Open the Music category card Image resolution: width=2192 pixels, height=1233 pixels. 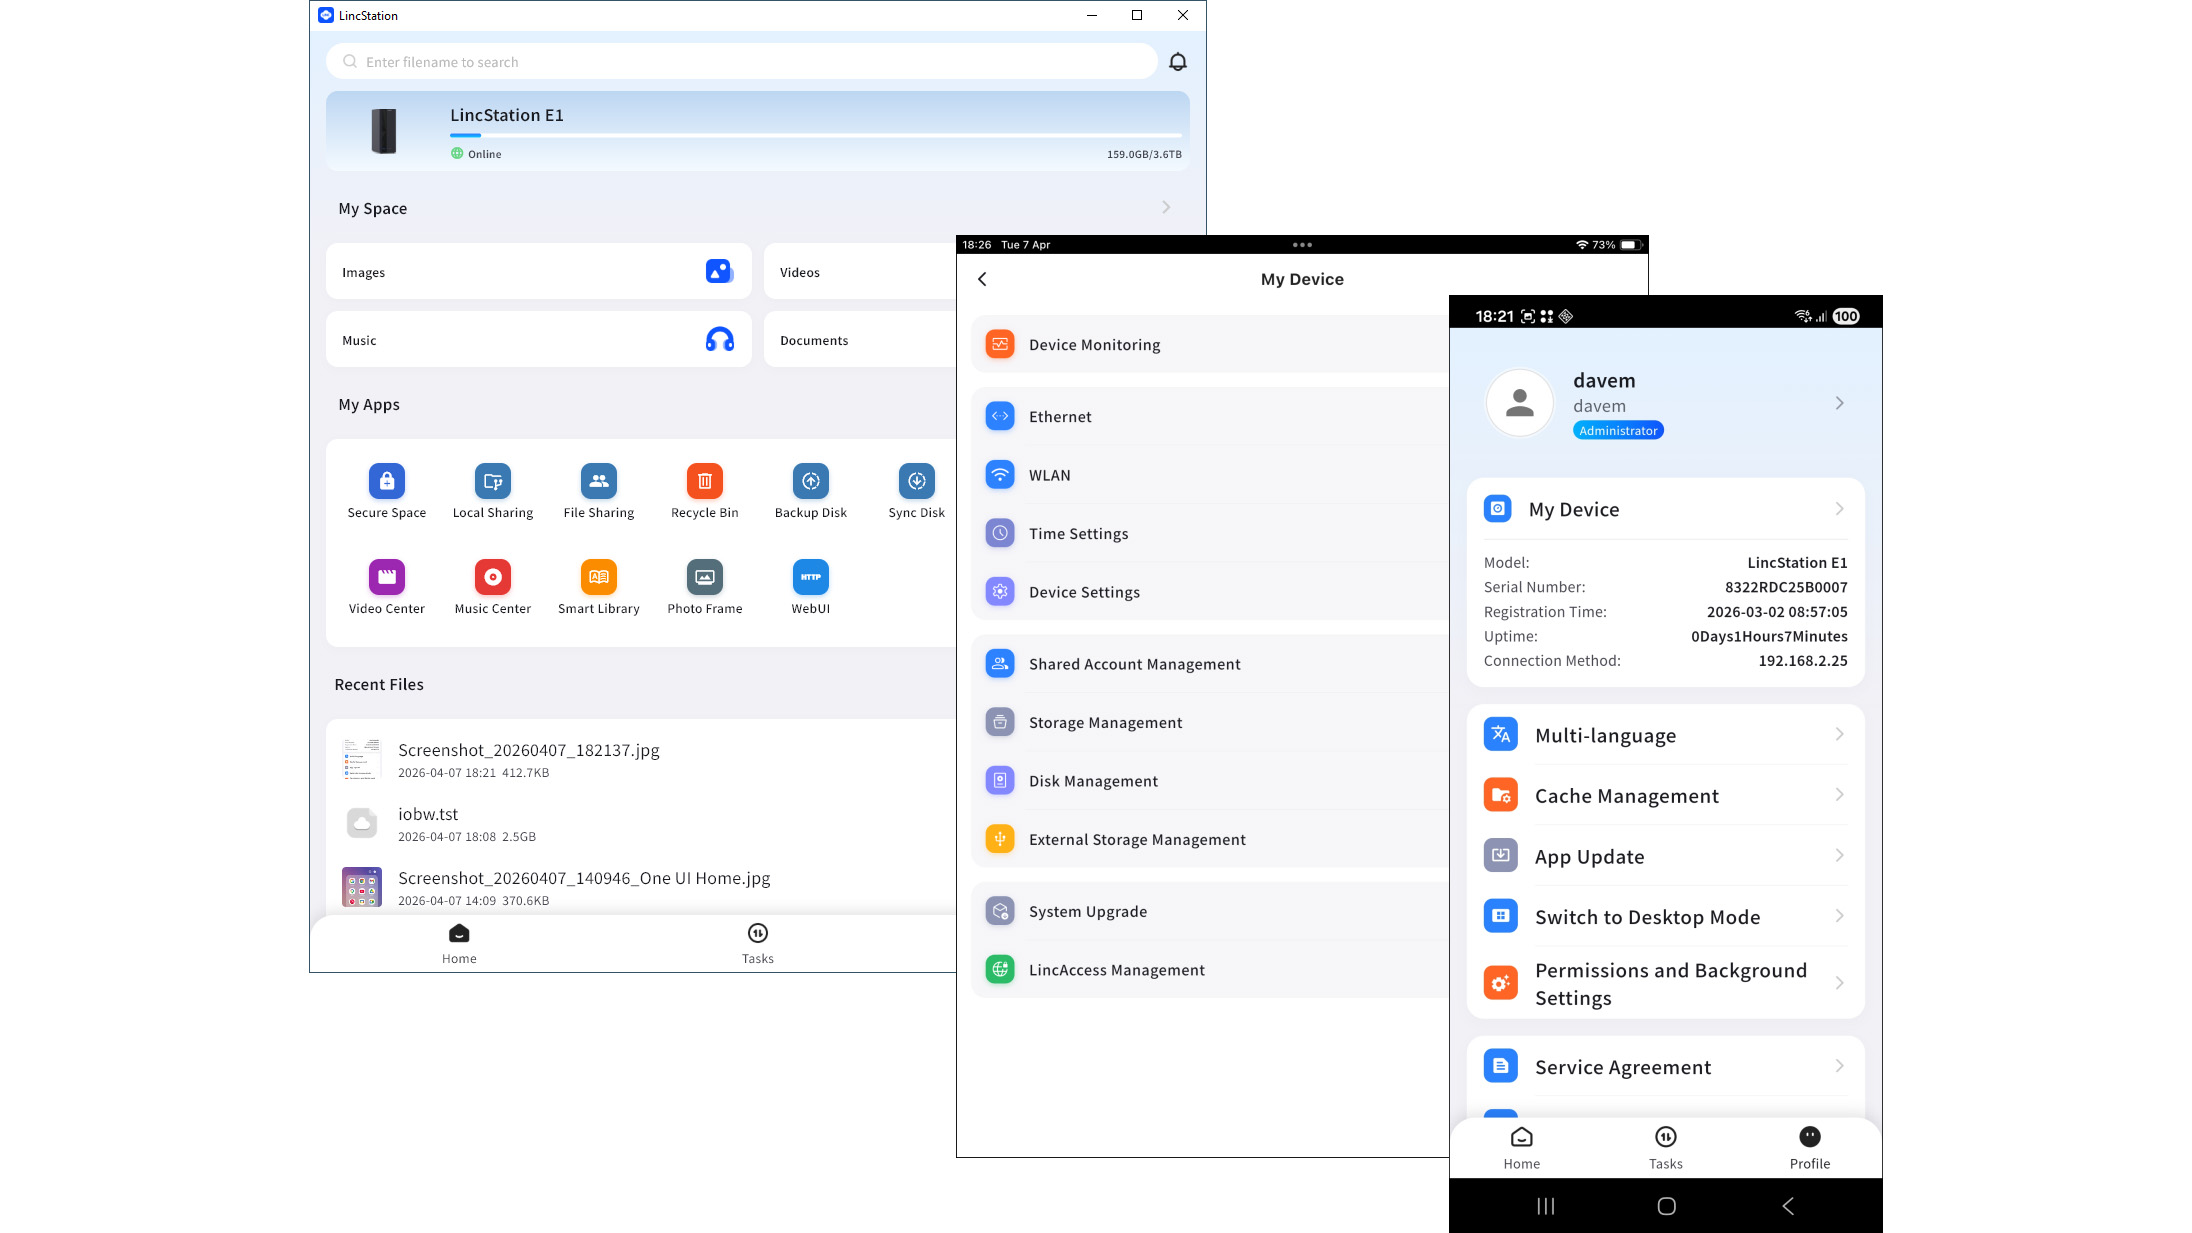pyautogui.click(x=539, y=339)
